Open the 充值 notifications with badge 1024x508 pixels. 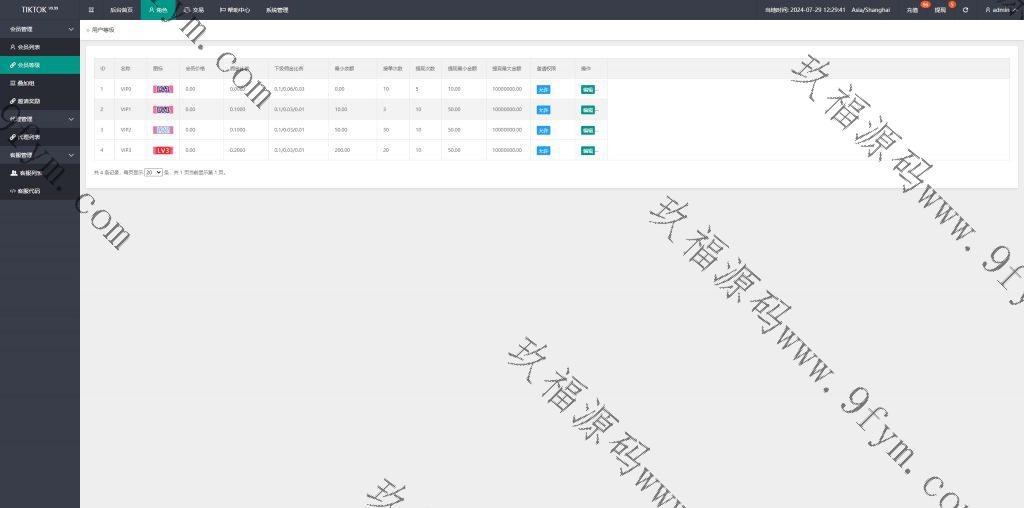[x=912, y=9]
